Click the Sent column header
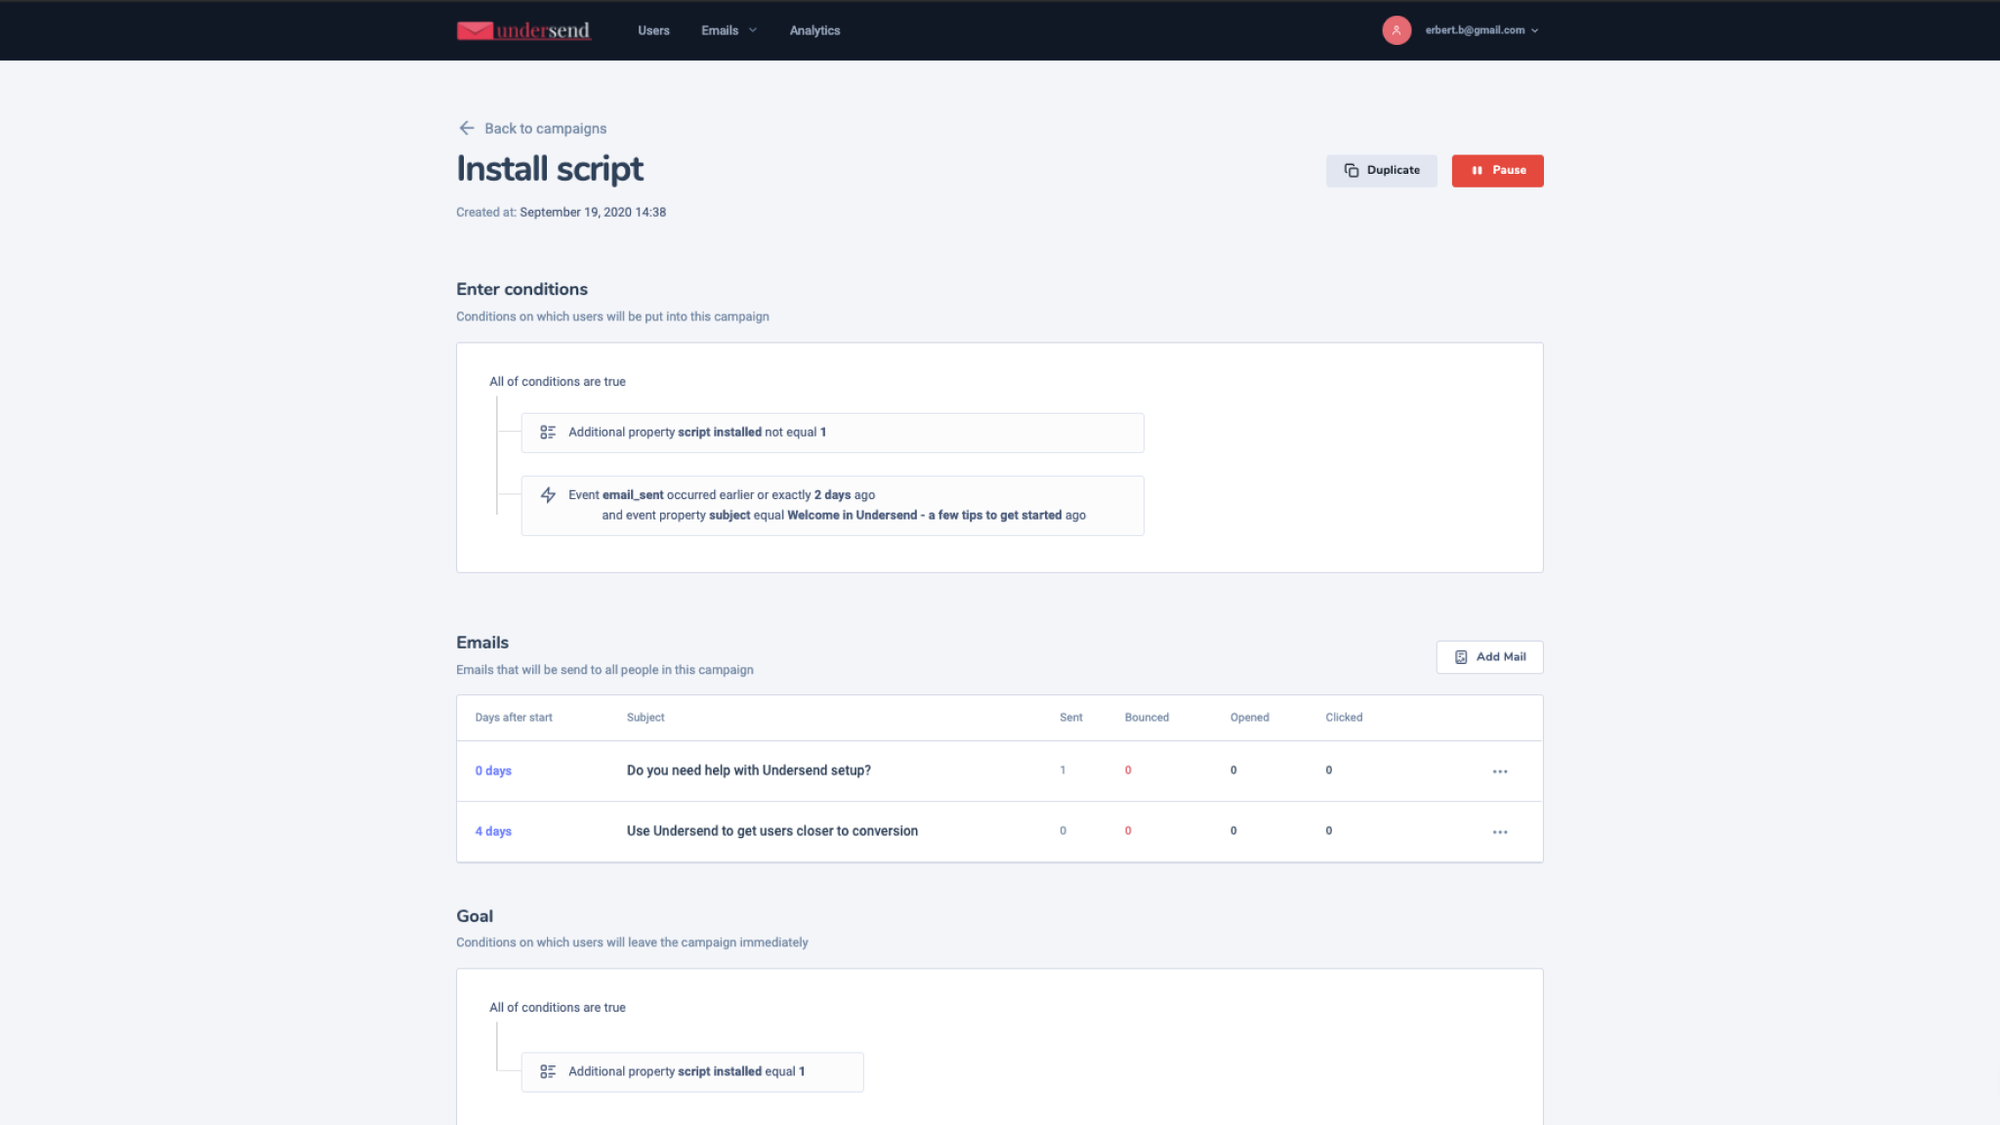 1070,717
